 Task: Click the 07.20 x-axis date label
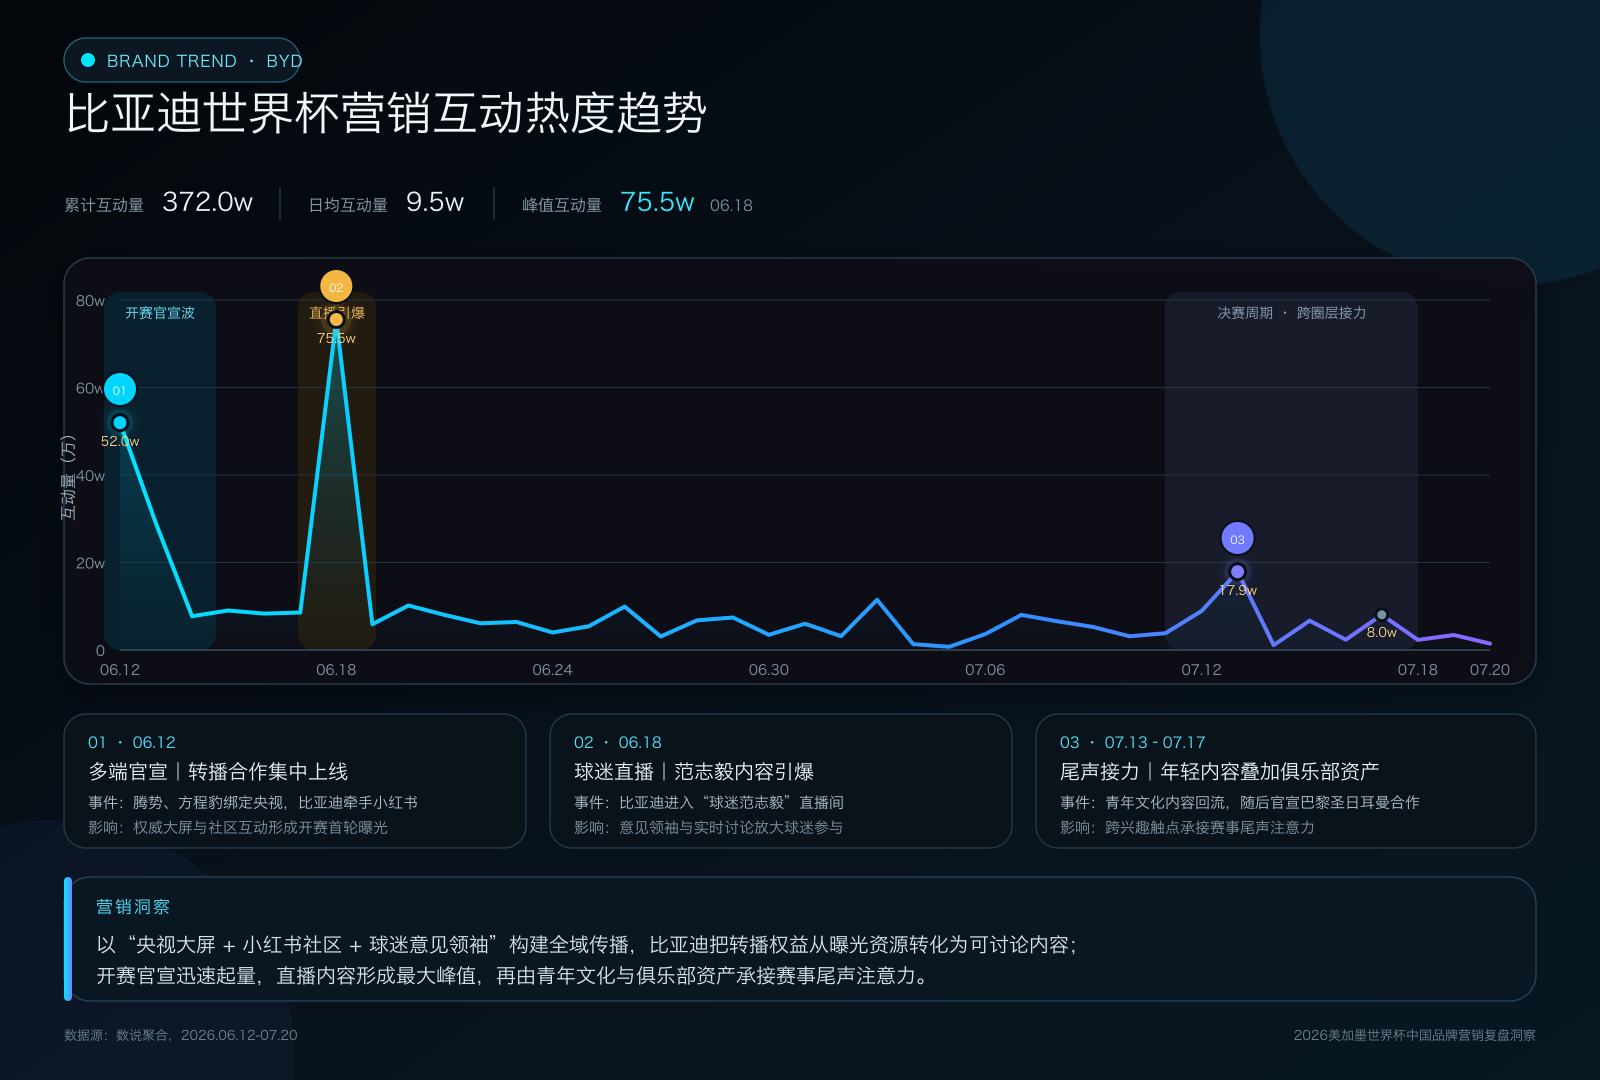pyautogui.click(x=1489, y=670)
